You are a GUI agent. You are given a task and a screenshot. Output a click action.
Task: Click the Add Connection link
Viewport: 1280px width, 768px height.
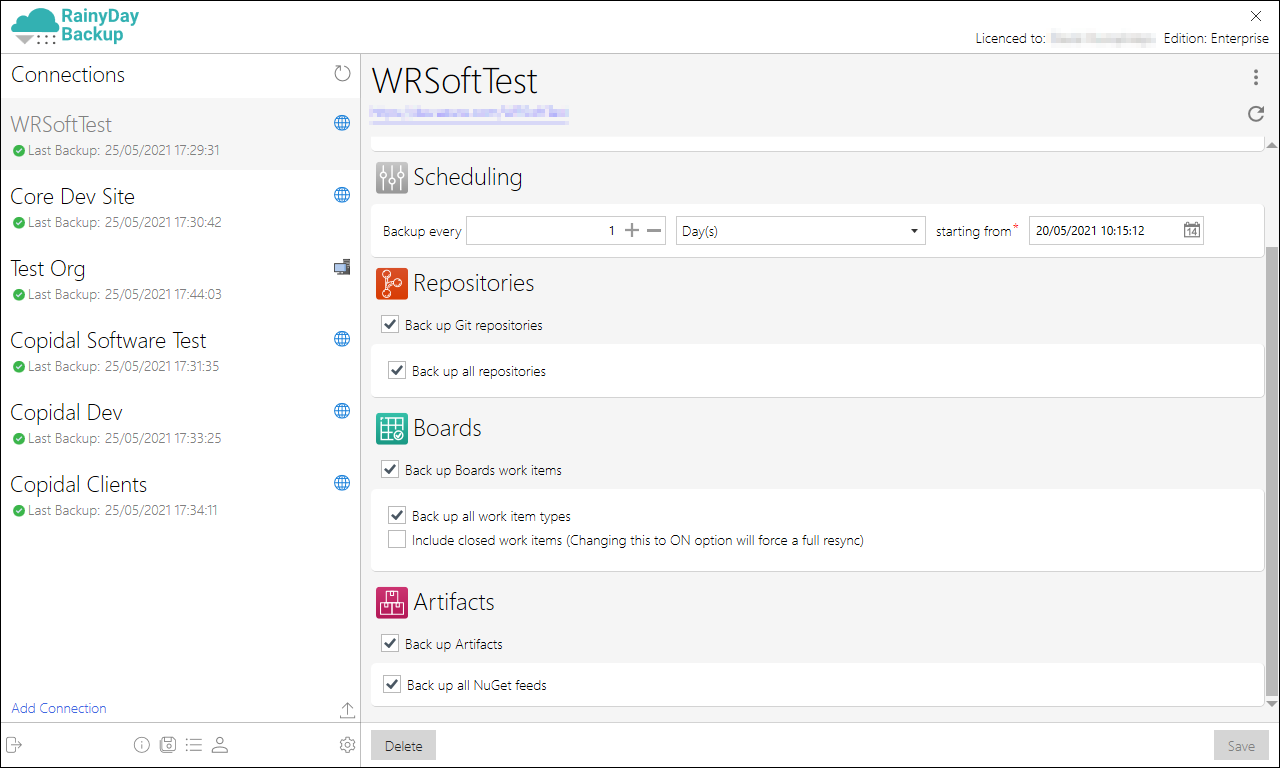tap(59, 708)
